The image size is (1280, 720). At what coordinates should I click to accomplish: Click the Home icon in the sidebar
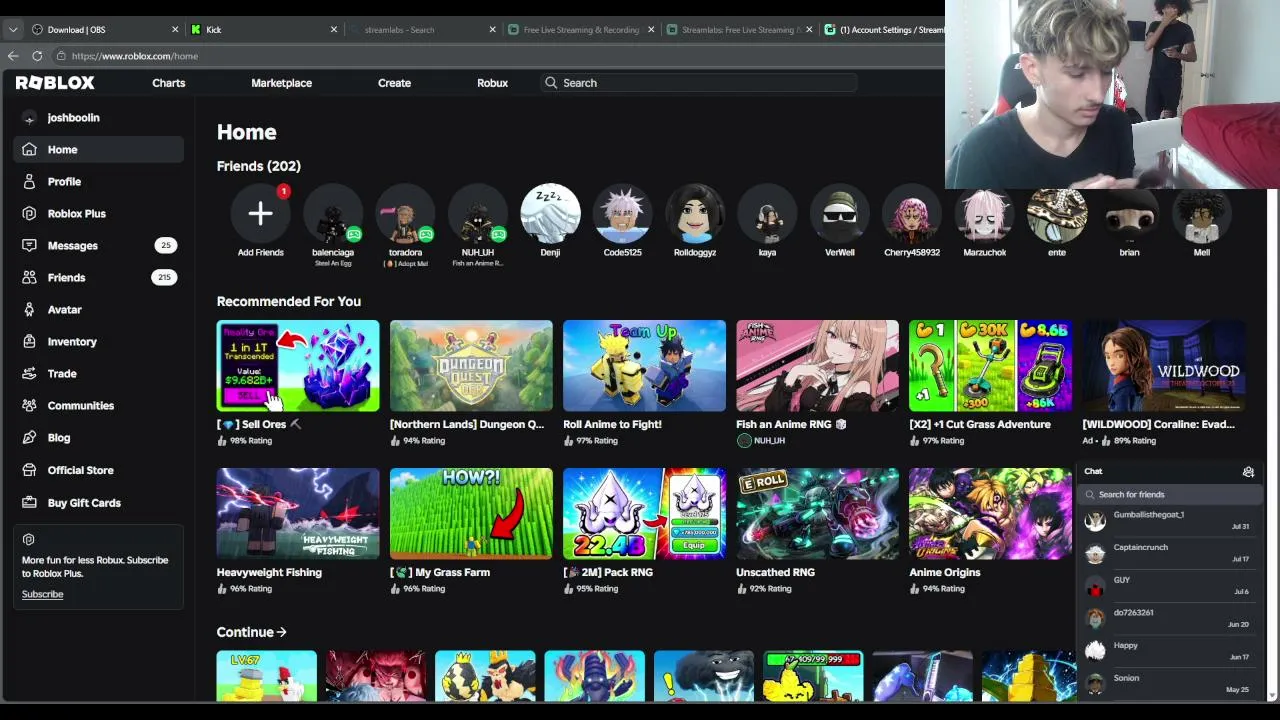click(x=29, y=150)
